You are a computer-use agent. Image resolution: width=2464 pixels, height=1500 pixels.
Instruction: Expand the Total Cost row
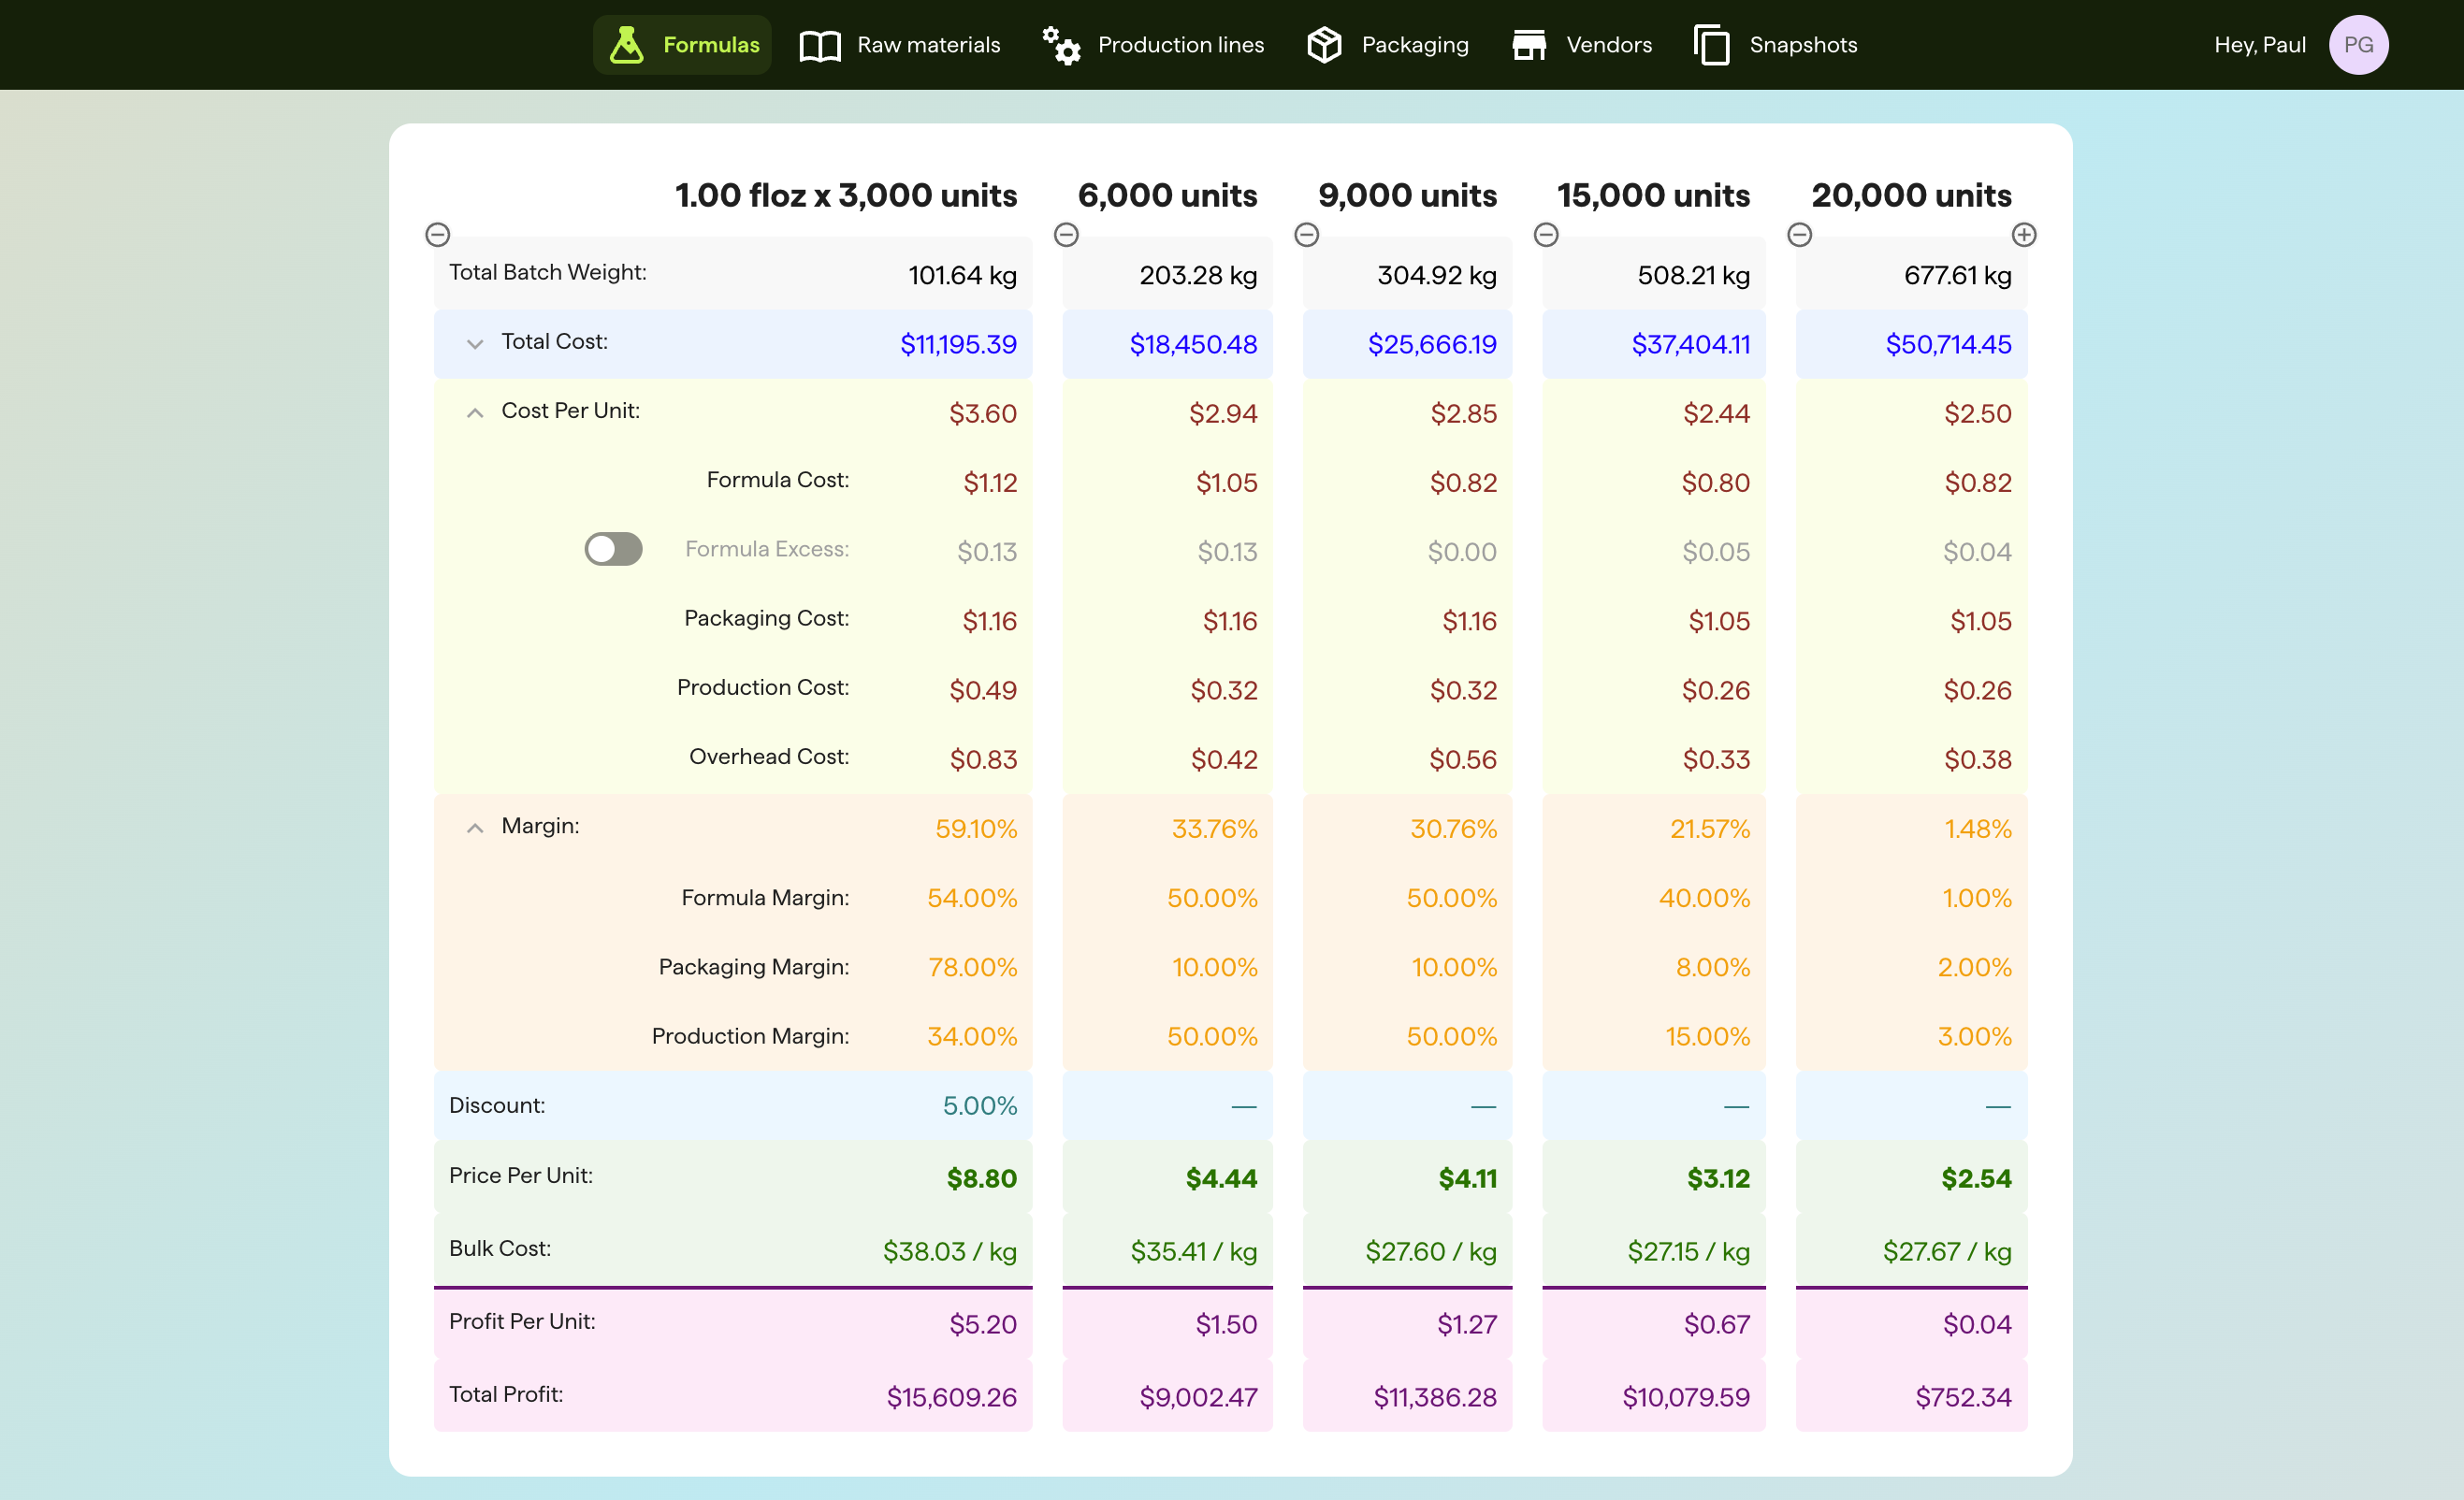point(476,343)
